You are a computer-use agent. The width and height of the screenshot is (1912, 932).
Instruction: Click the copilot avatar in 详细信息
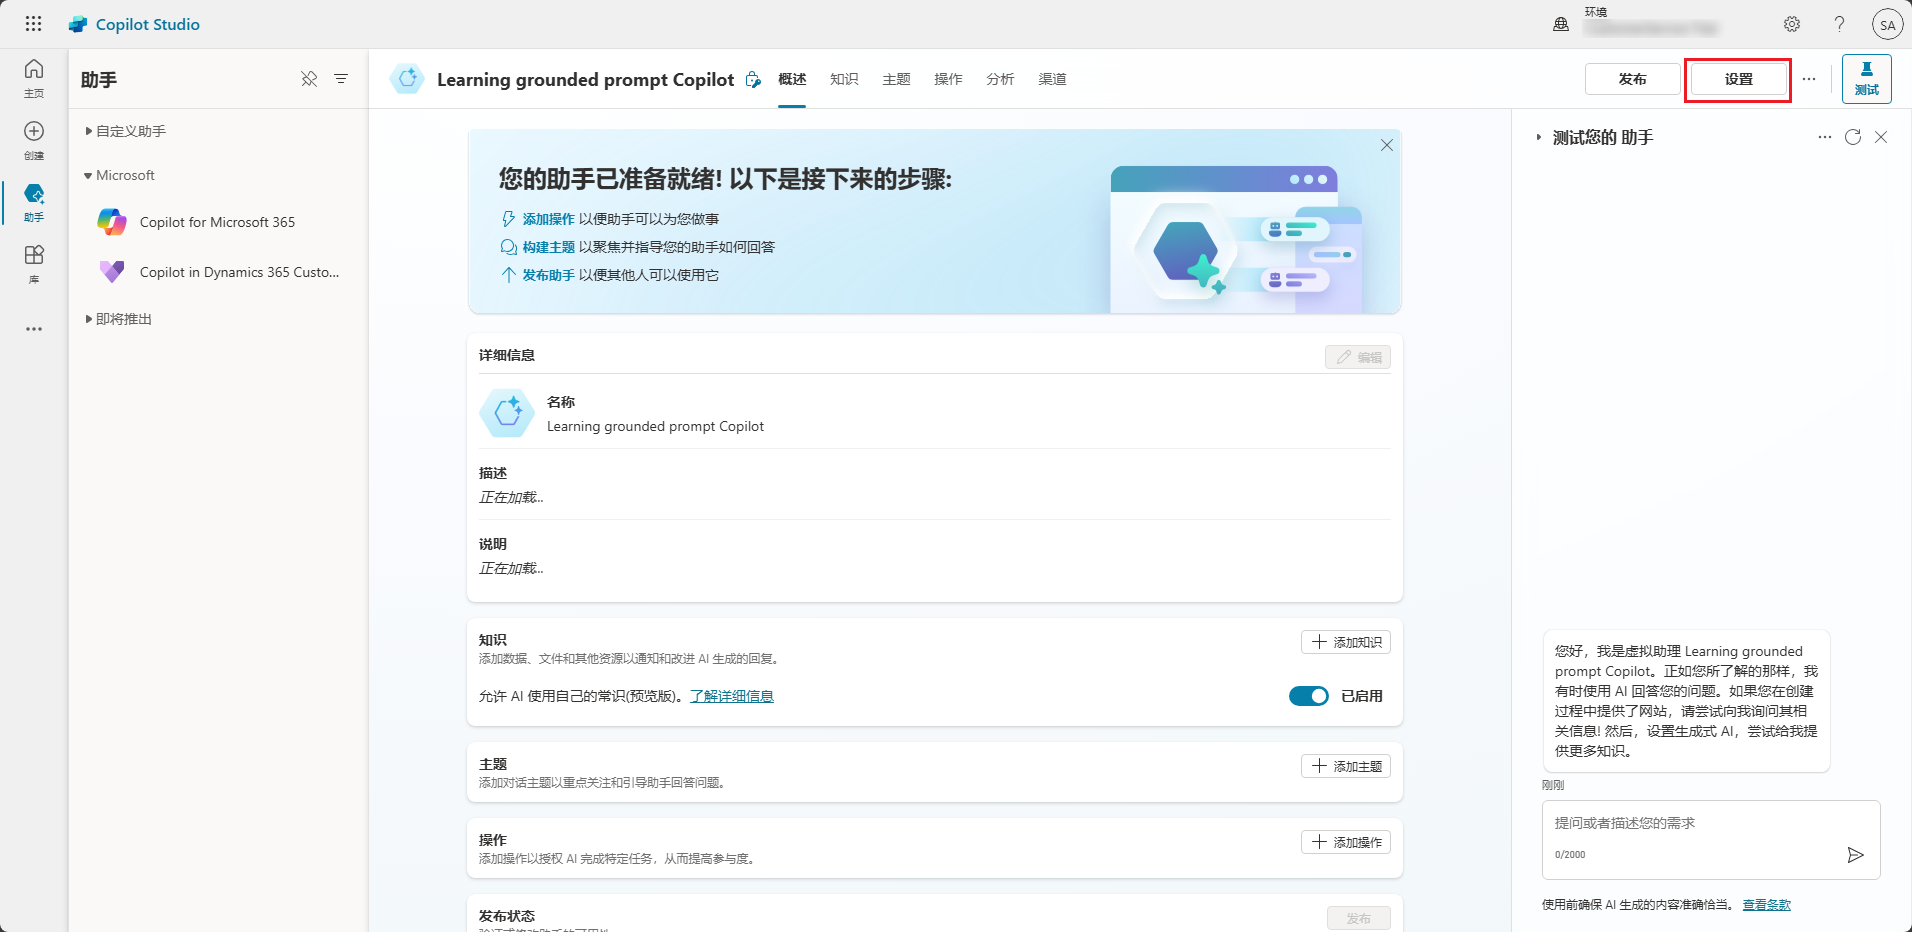(507, 413)
